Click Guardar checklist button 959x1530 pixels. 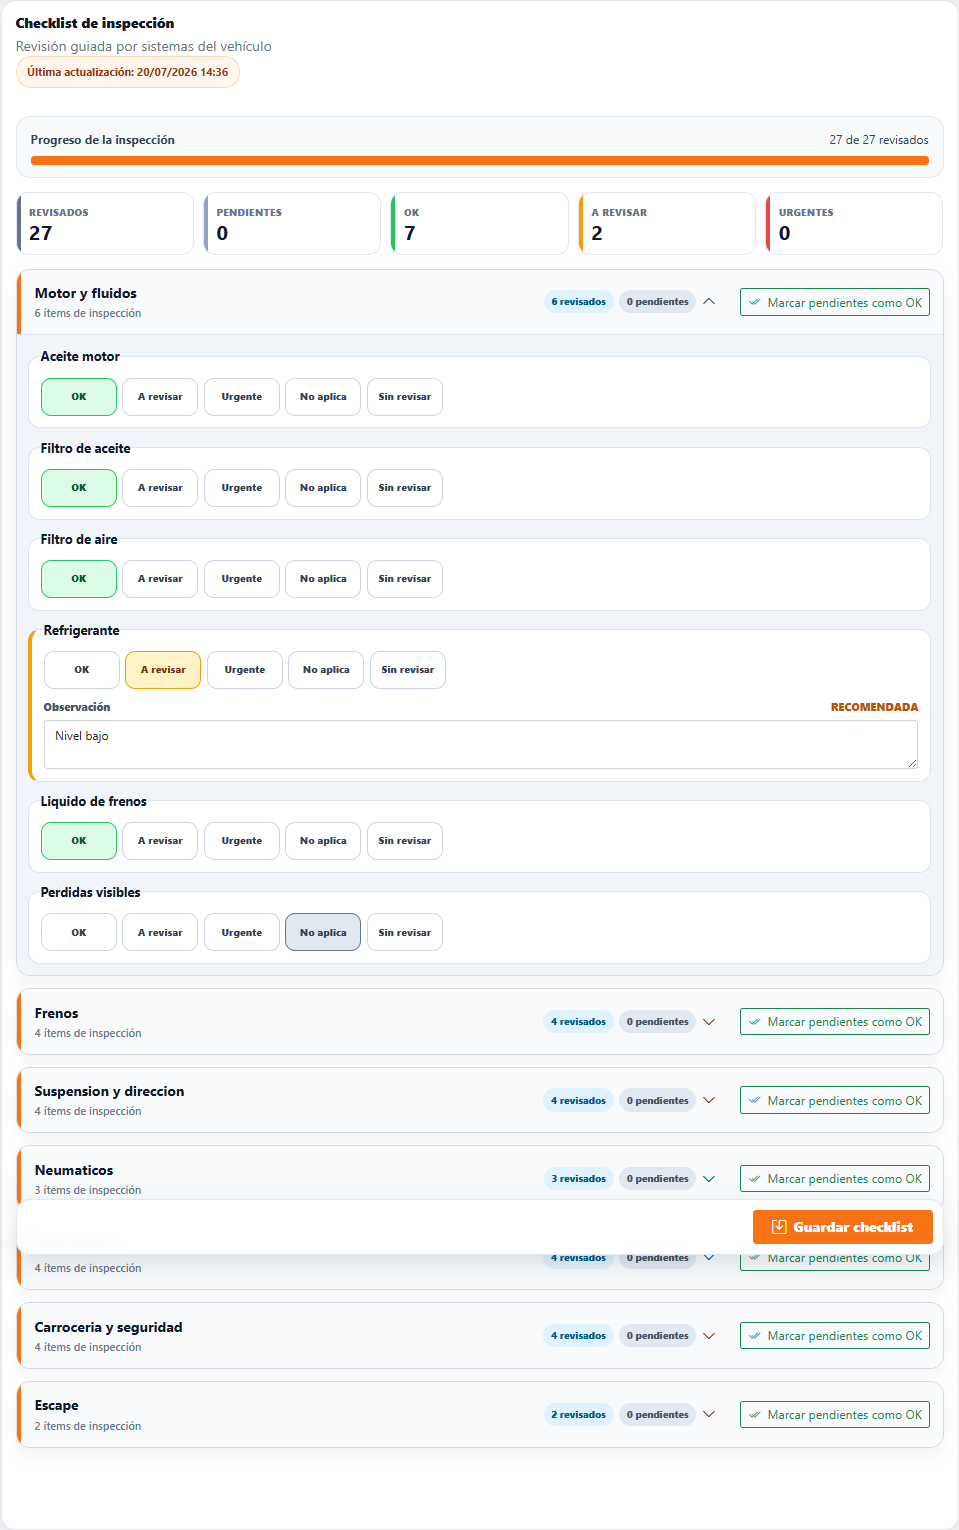point(843,1227)
